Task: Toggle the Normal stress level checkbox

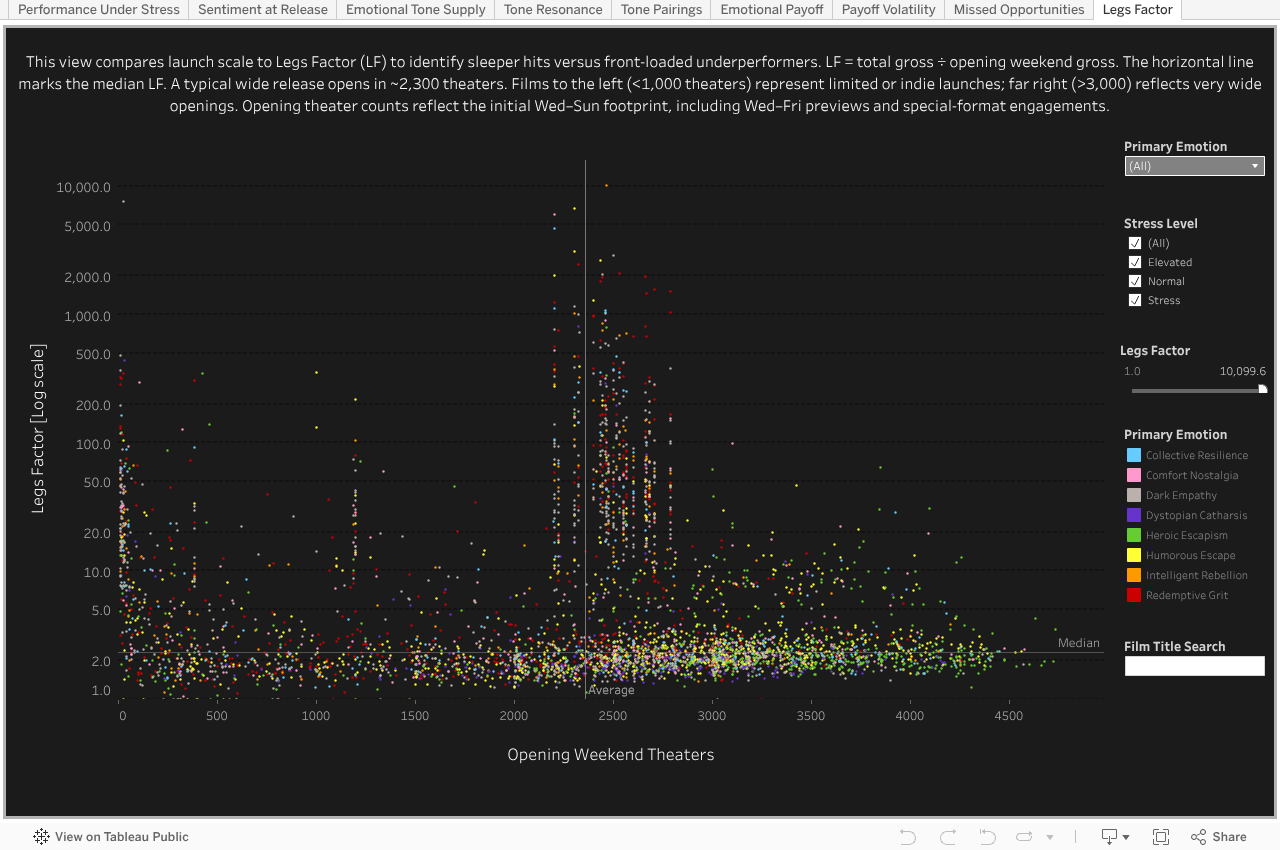Action: coord(1135,281)
